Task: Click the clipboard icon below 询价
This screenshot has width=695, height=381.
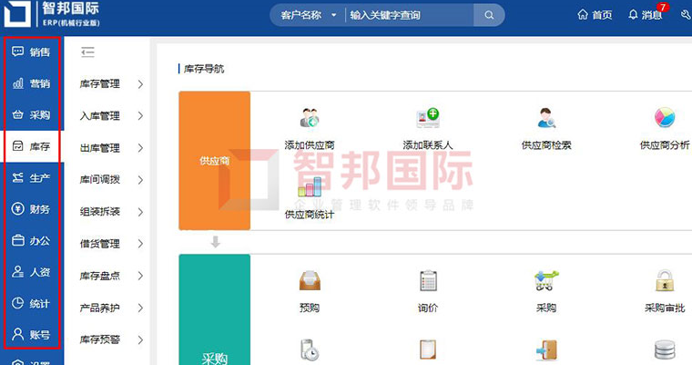Action: pos(428,350)
